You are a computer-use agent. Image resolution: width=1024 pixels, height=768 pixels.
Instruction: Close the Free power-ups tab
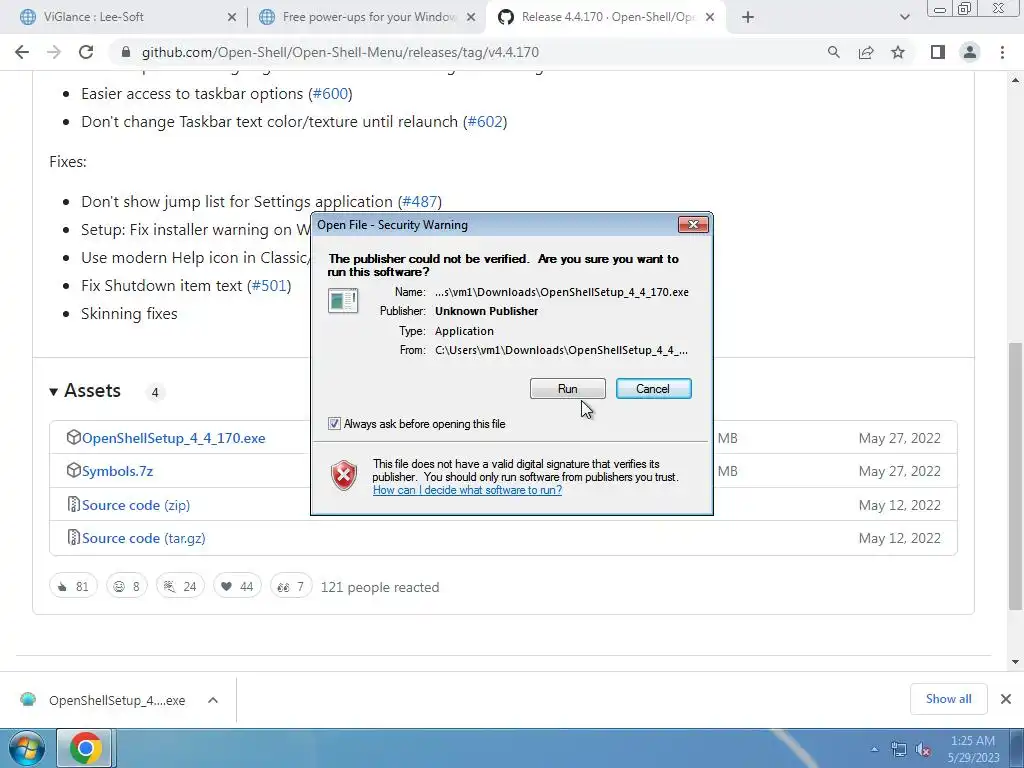coord(471,18)
